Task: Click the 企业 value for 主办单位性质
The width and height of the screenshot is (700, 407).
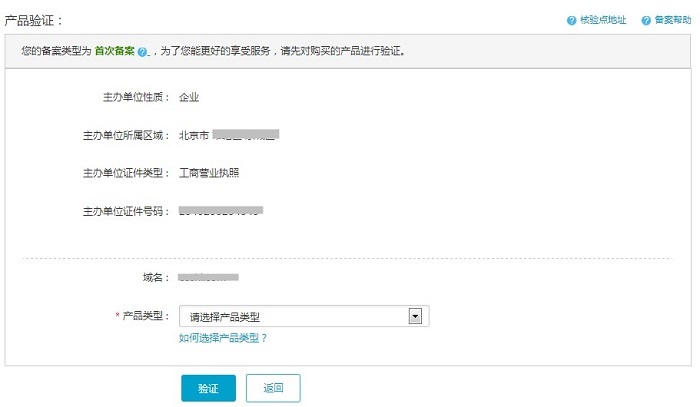Action: [x=189, y=97]
